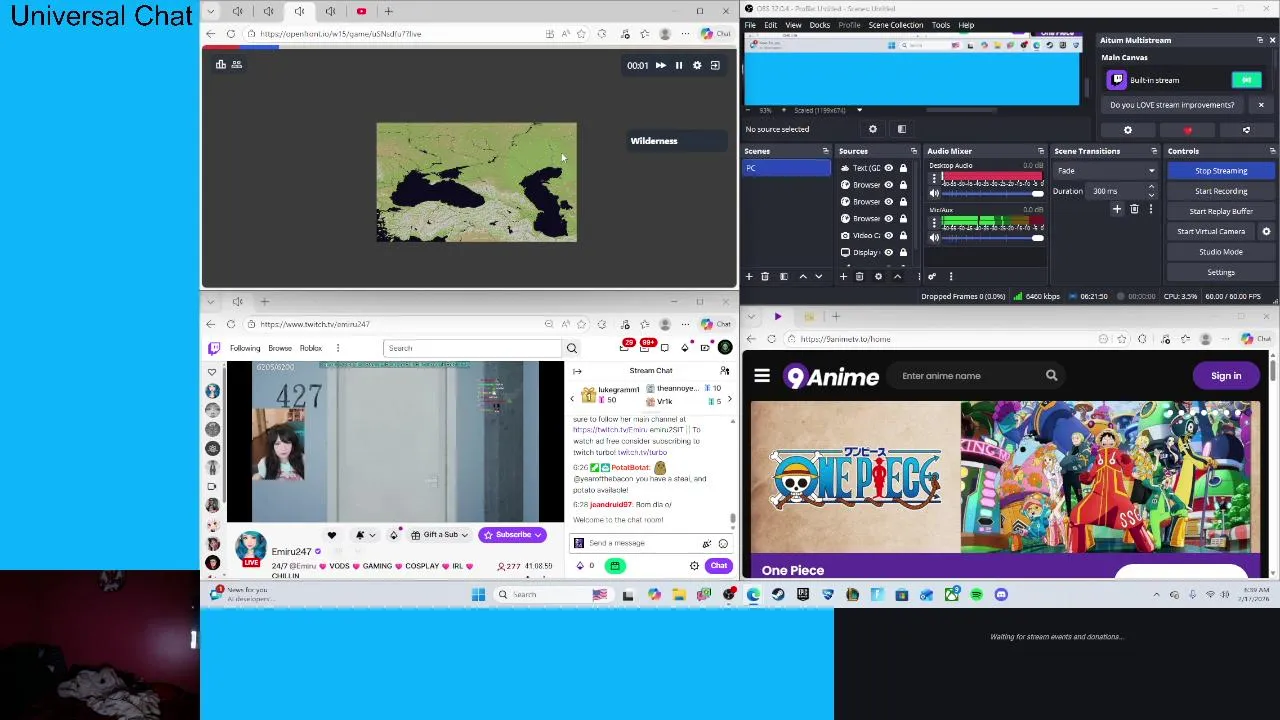This screenshot has height=720, width=1280.
Task: Click Stop Streaming in OBS Controls
Action: (1221, 171)
